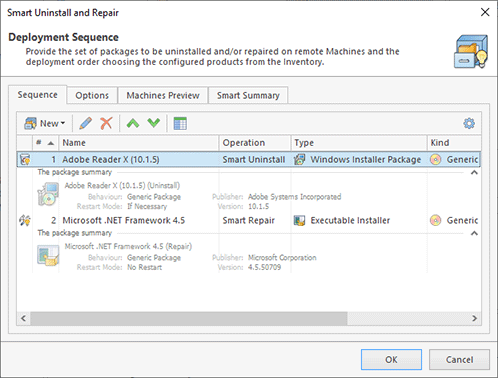Switch to the Options tab
The height and width of the screenshot is (378, 498).
(x=92, y=95)
